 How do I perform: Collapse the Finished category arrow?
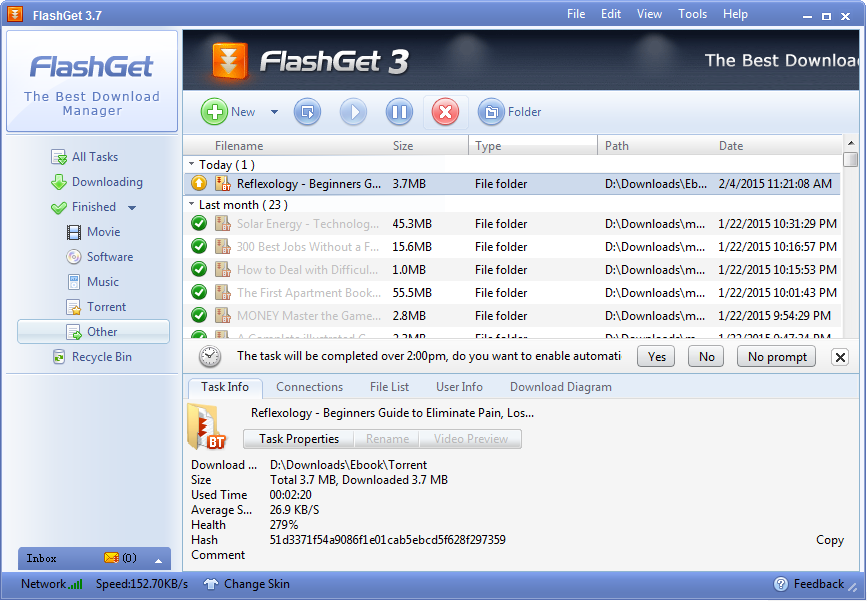[x=132, y=208]
